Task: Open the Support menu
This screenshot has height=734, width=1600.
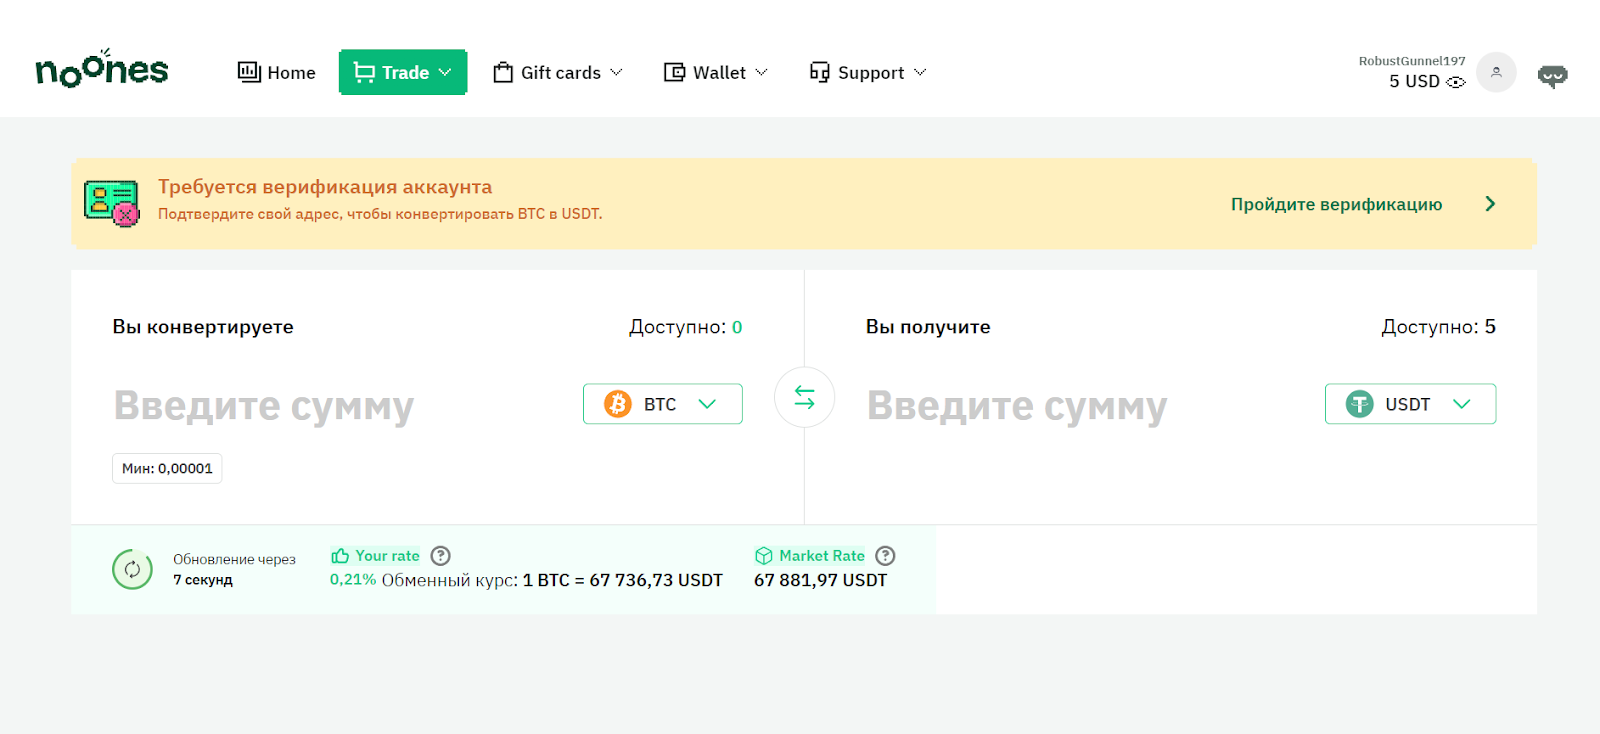Action: click(868, 72)
